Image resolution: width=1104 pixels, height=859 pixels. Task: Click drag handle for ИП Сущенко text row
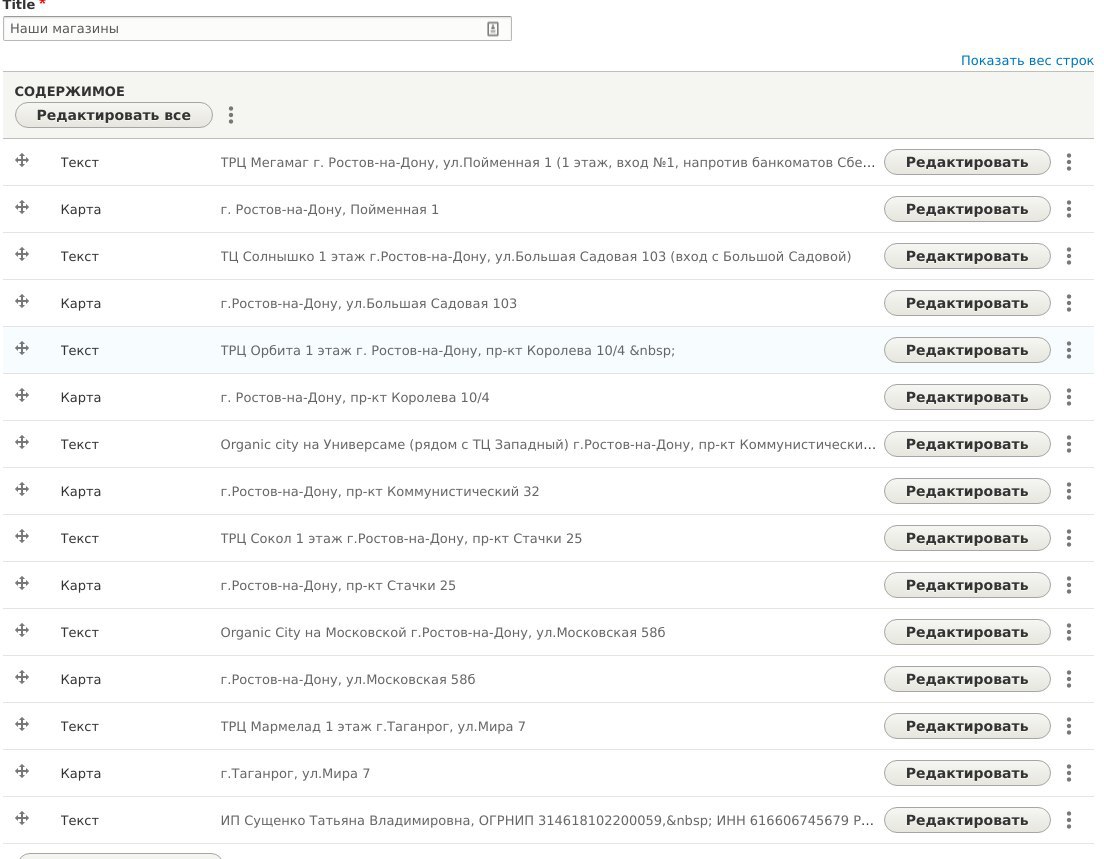22,818
